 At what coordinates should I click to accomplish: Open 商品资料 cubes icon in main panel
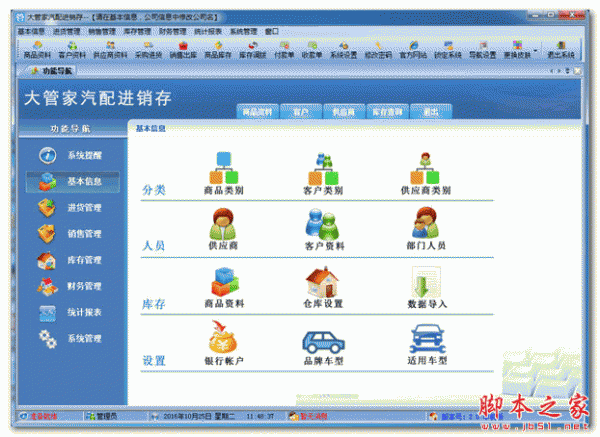click(225, 287)
